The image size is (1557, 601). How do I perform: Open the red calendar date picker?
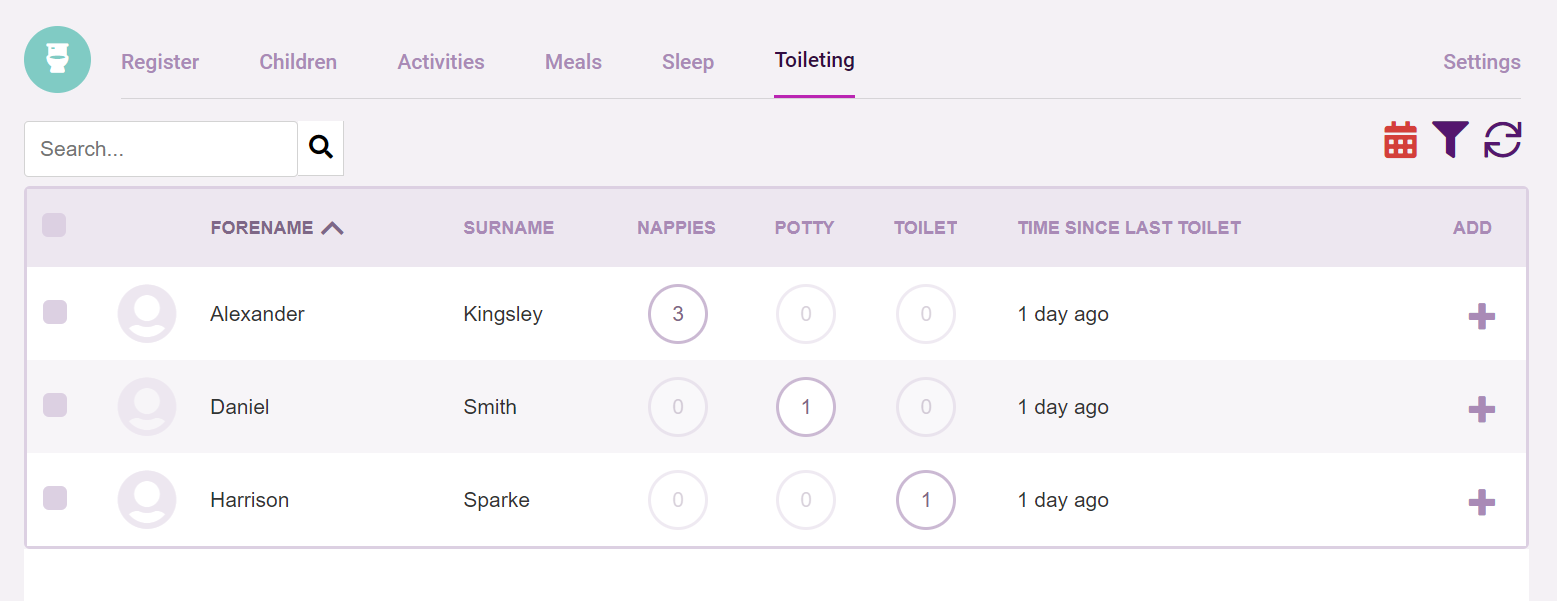pos(1400,140)
